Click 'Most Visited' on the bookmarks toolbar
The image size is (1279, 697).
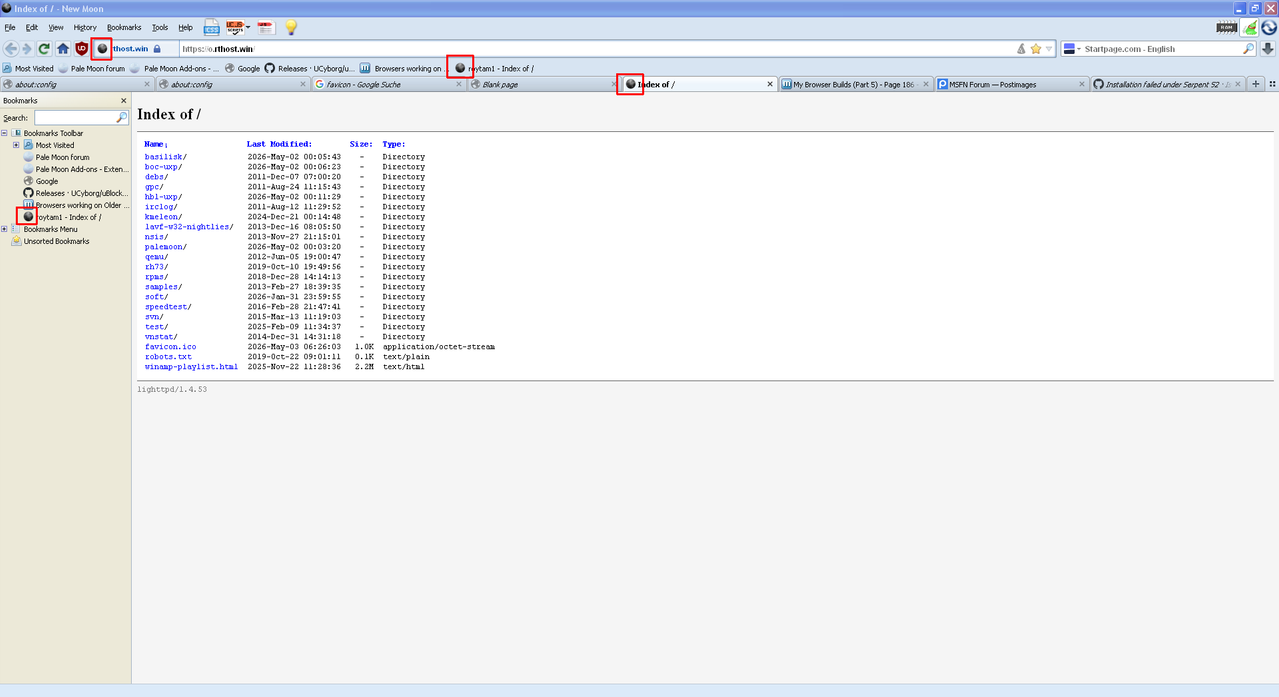pos(28,68)
